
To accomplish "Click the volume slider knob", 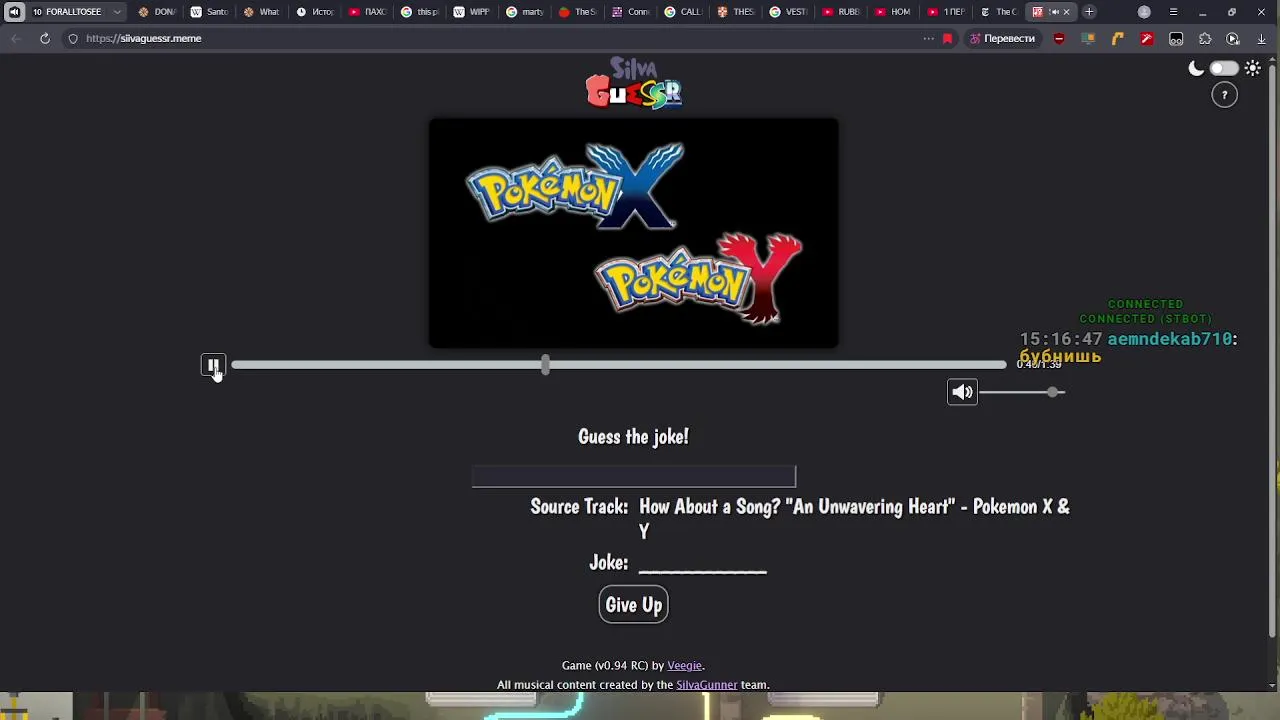I will tap(1053, 392).
